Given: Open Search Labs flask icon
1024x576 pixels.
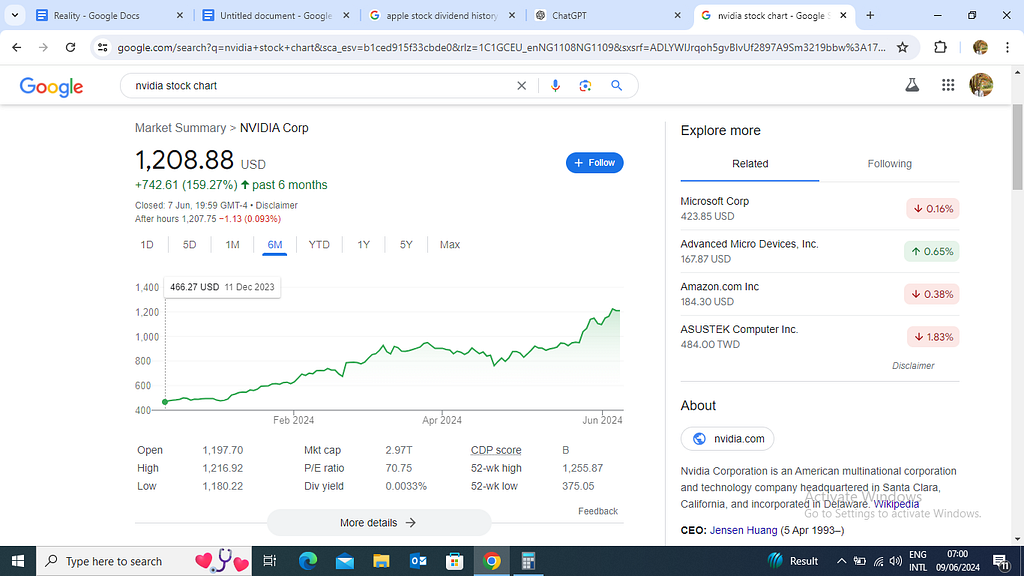Looking at the screenshot, I should 912,85.
